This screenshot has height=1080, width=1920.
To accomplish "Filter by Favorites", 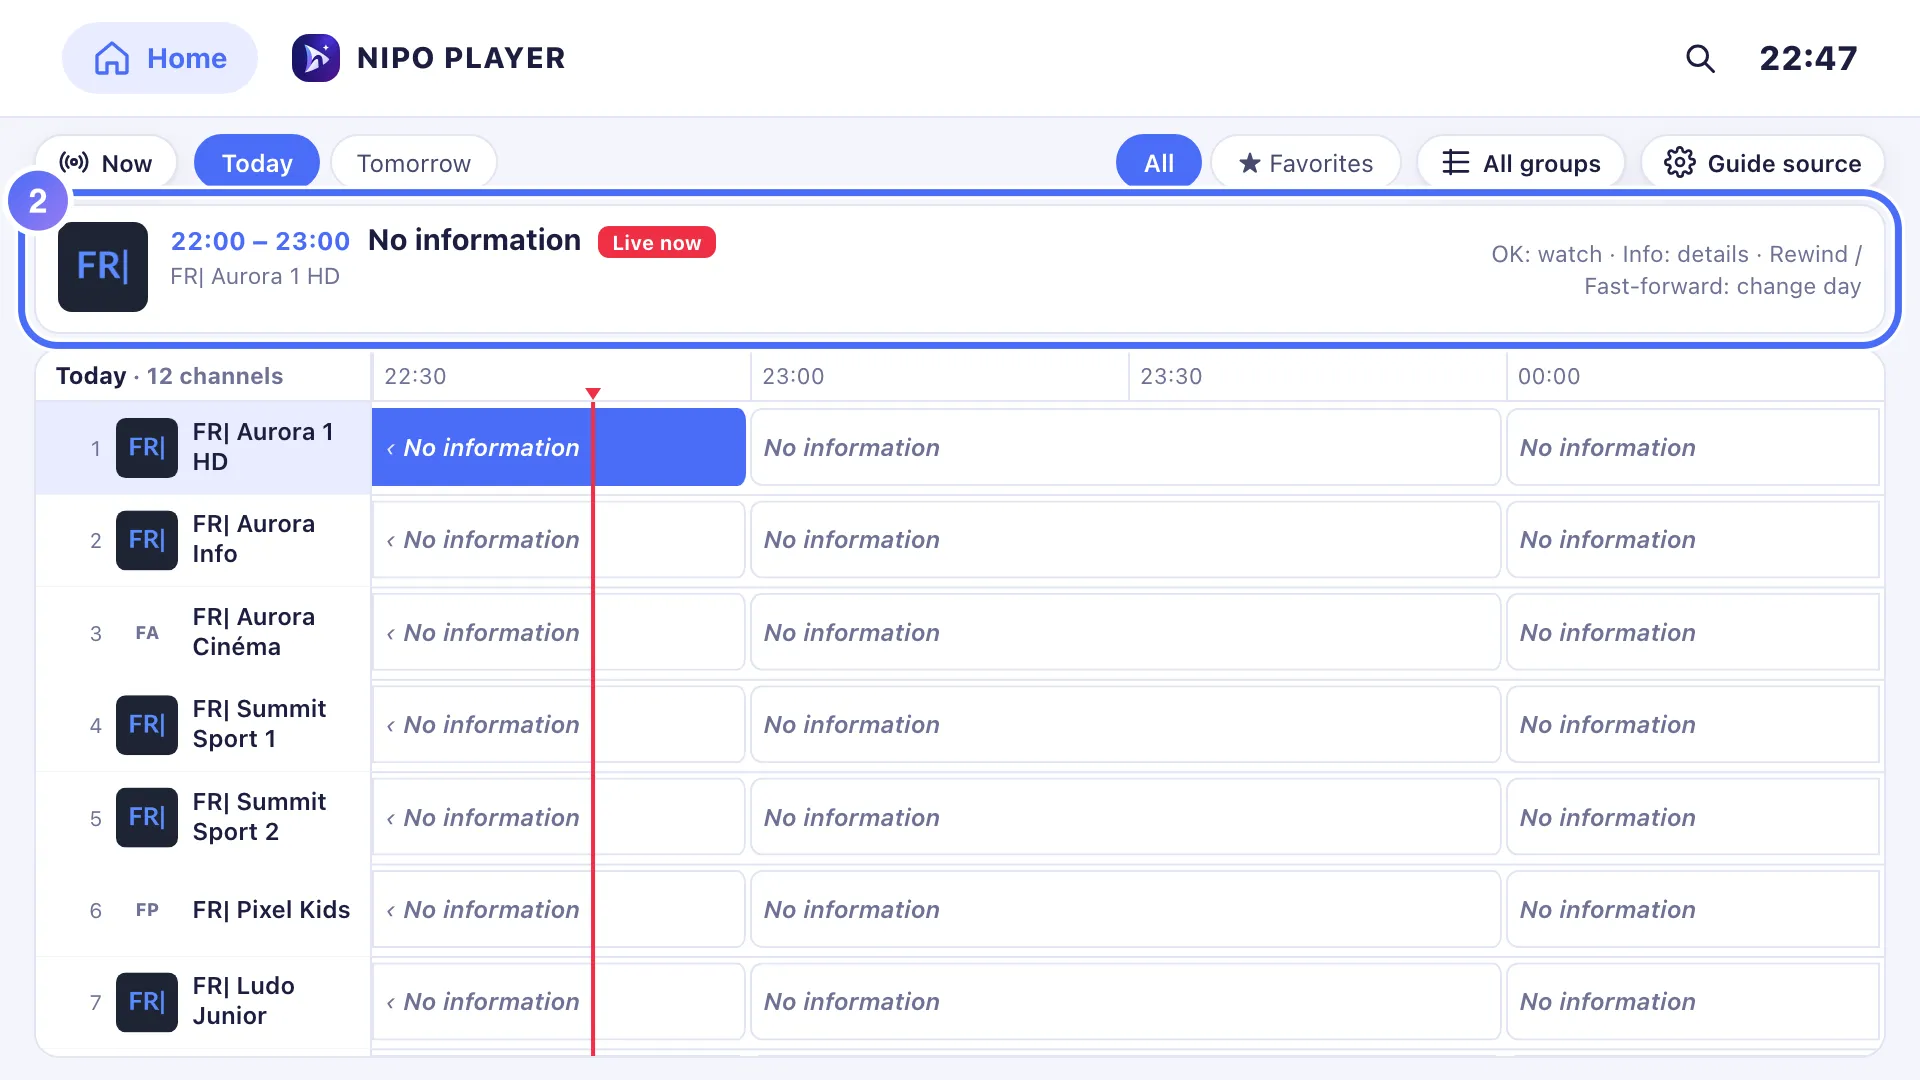I will 1306,163.
